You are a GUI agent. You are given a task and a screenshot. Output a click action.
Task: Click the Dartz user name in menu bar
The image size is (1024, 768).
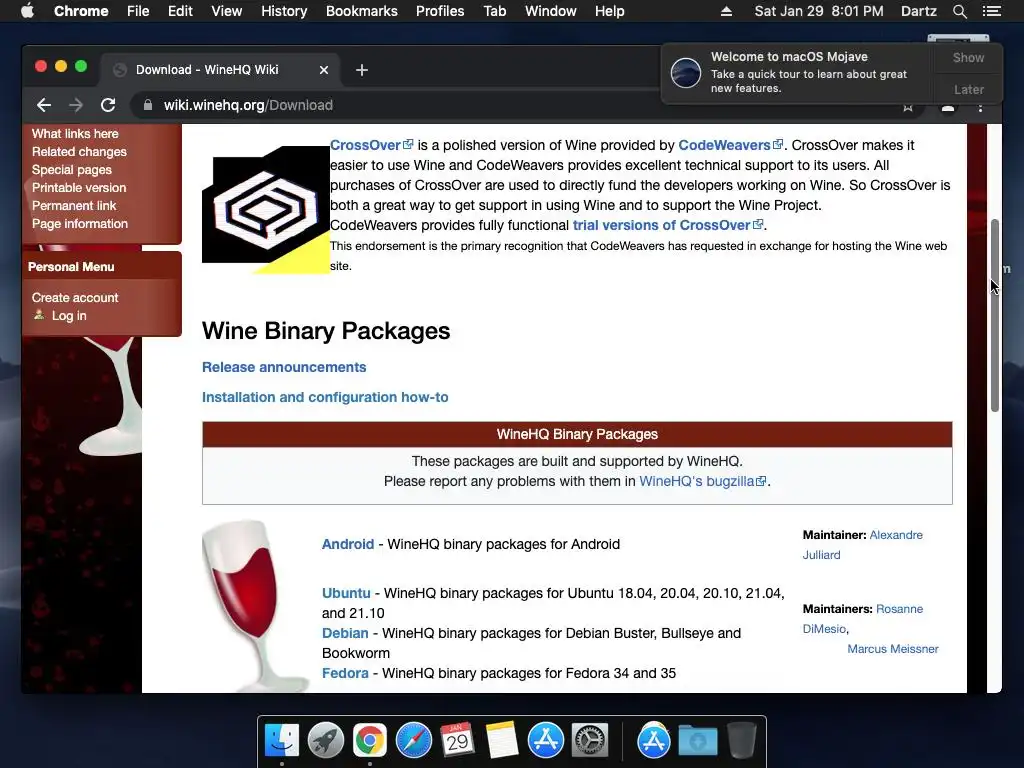[x=918, y=11]
